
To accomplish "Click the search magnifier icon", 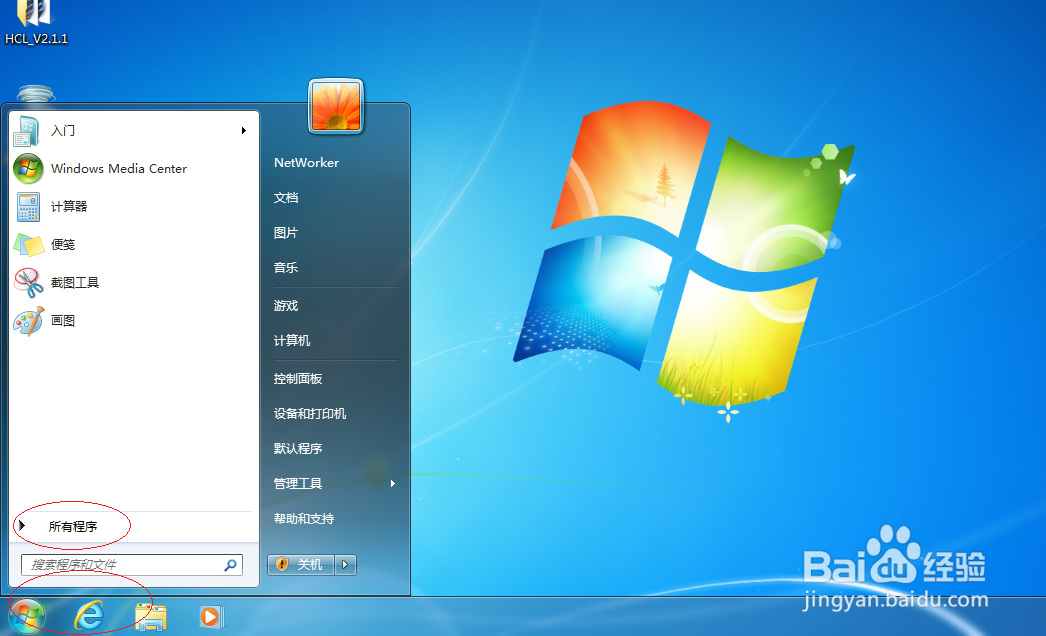I will tap(230, 565).
